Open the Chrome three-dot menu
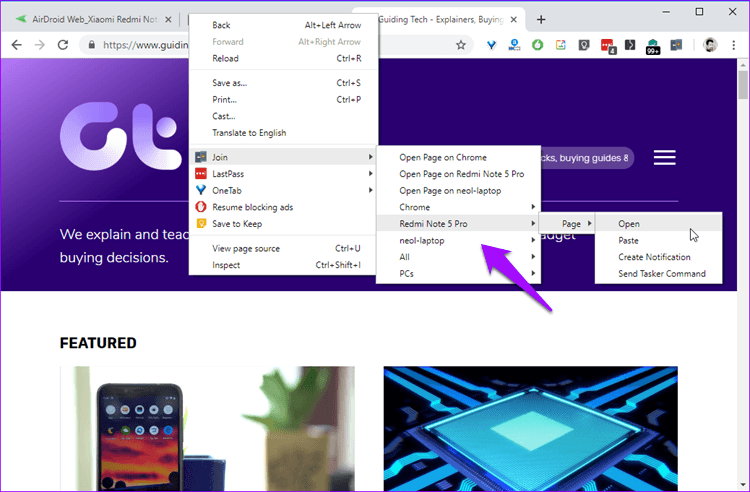 tap(733, 45)
